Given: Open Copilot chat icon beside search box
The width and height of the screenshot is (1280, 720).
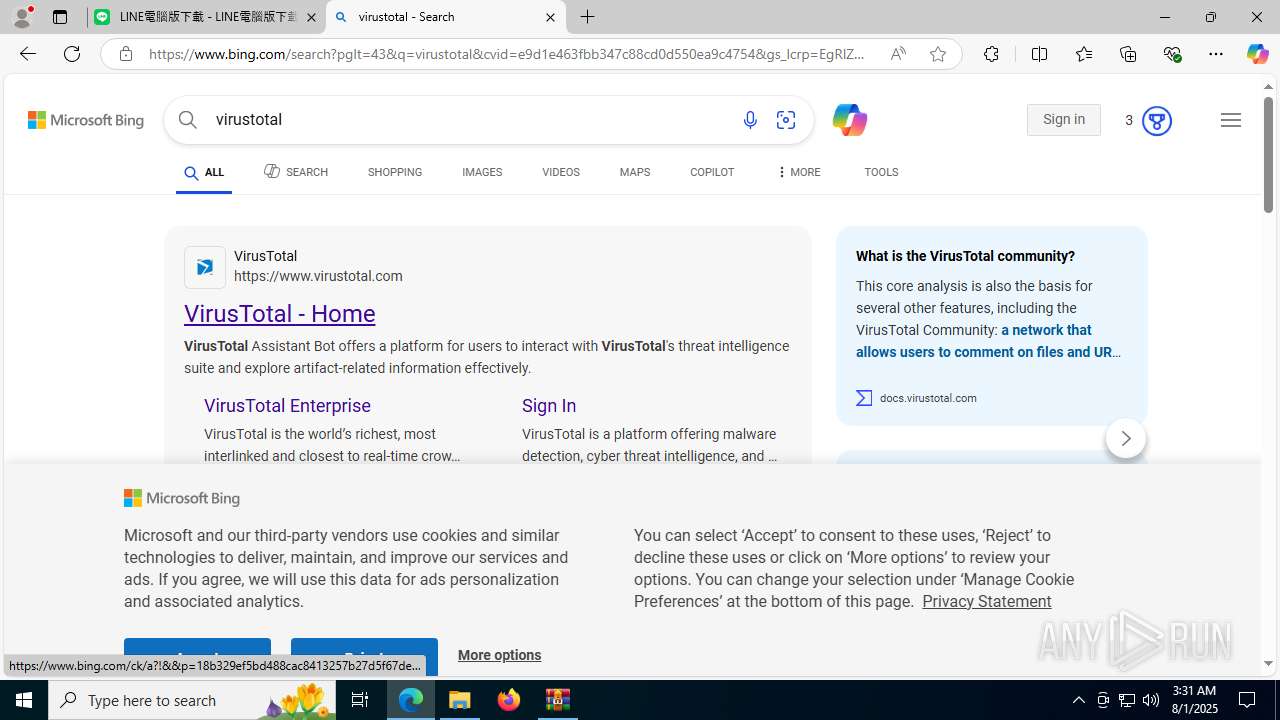Looking at the screenshot, I should point(849,120).
